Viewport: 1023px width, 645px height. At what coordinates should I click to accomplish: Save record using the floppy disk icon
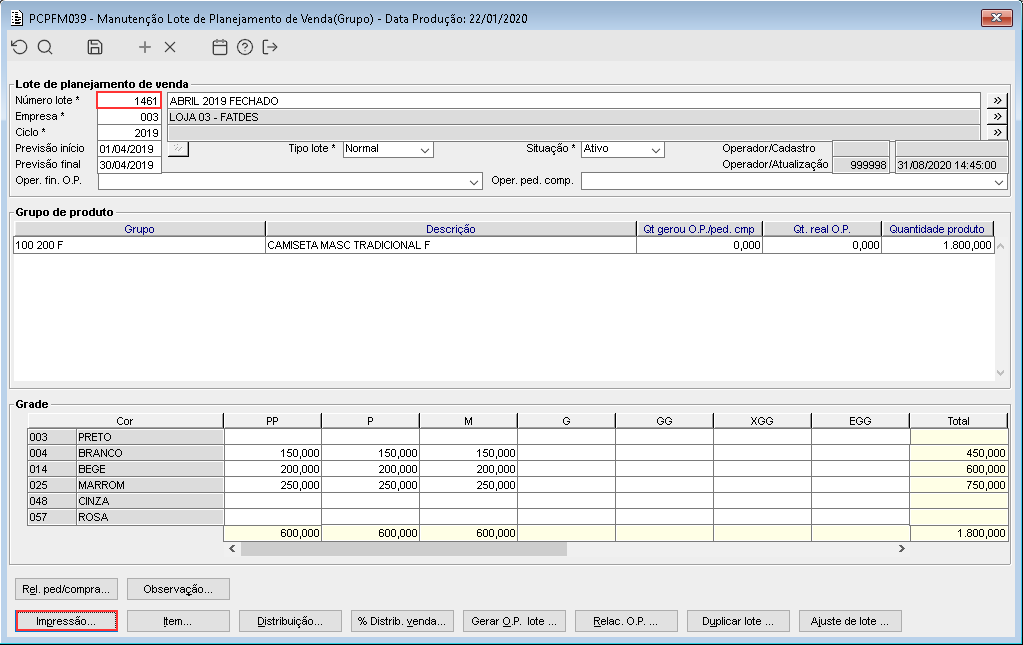click(95, 47)
